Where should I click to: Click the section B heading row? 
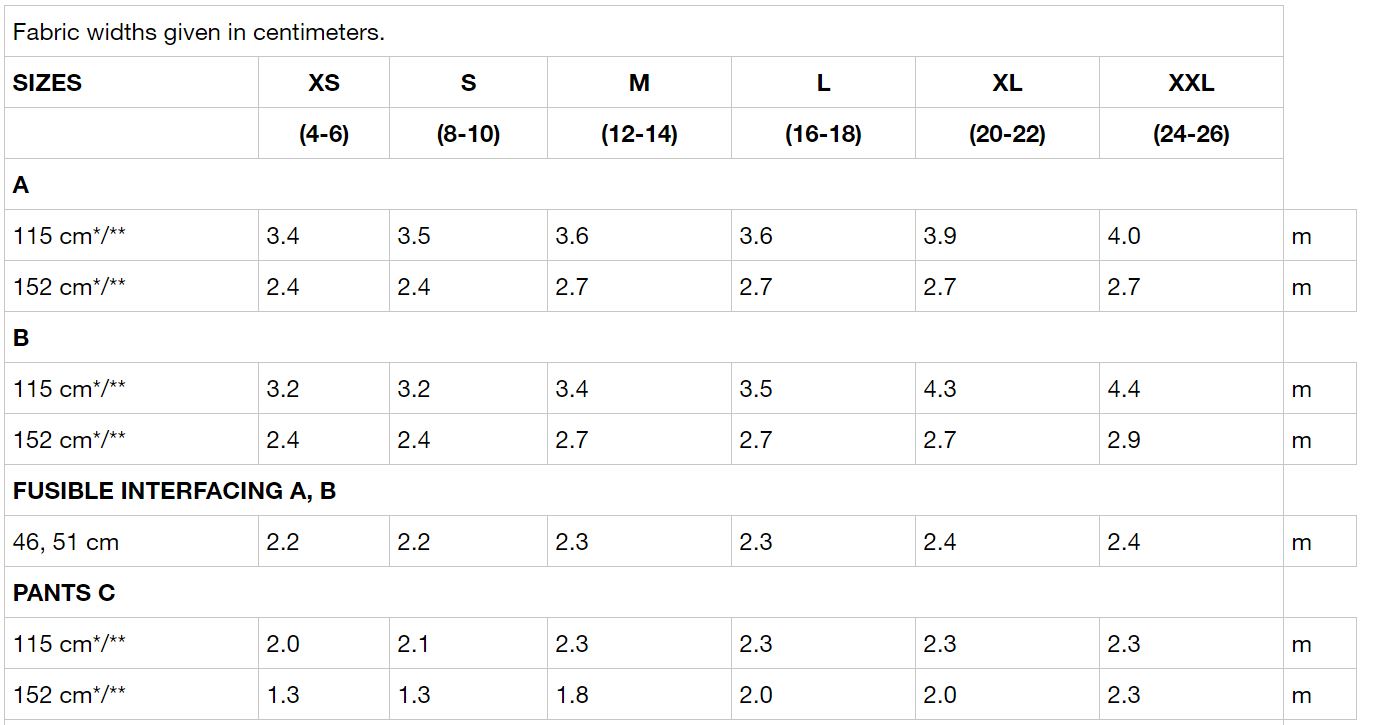coord(643,337)
